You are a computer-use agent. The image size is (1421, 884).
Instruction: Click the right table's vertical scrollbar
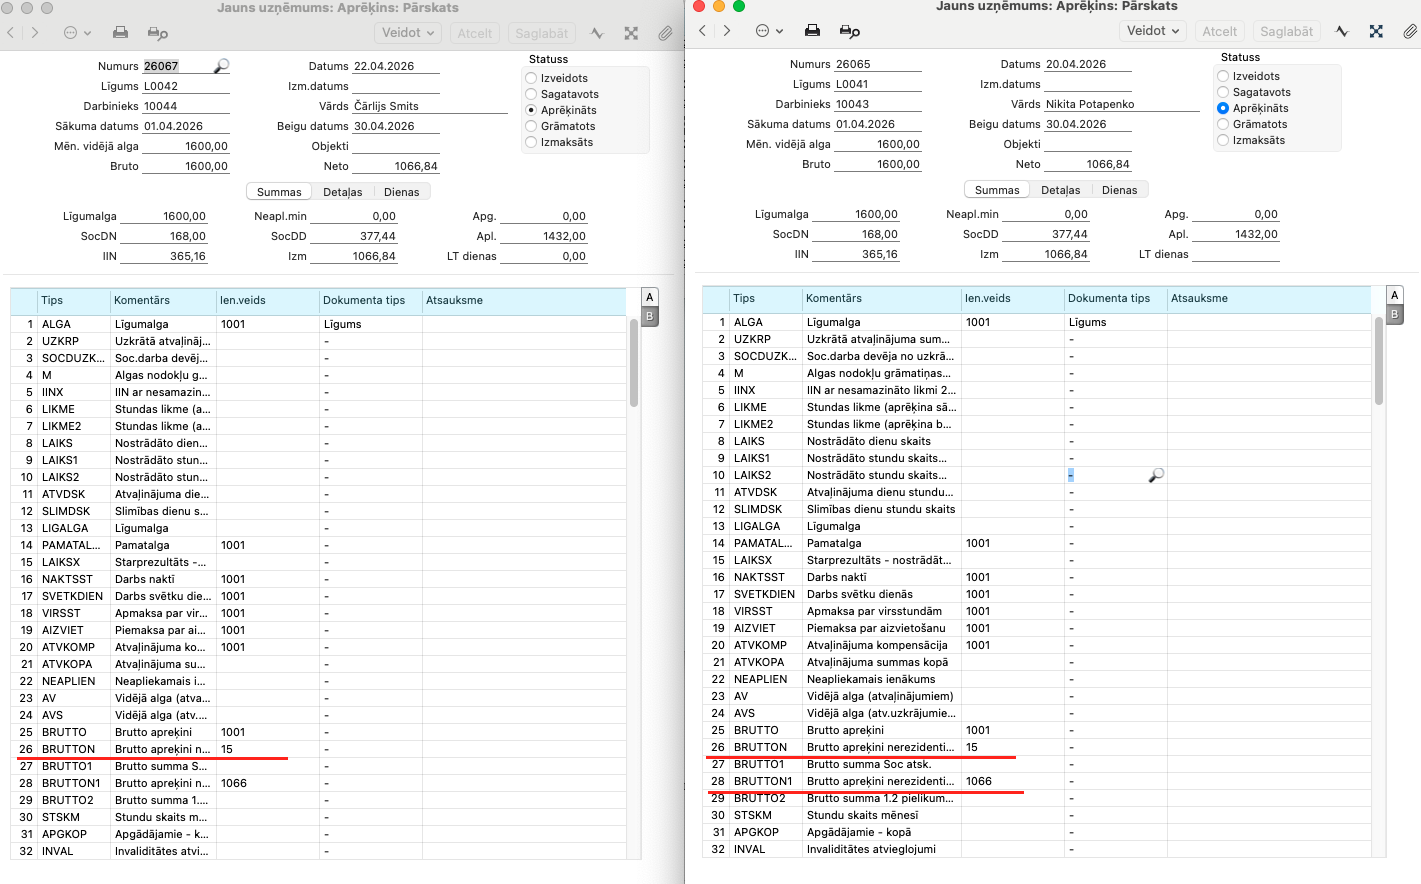tap(1379, 361)
